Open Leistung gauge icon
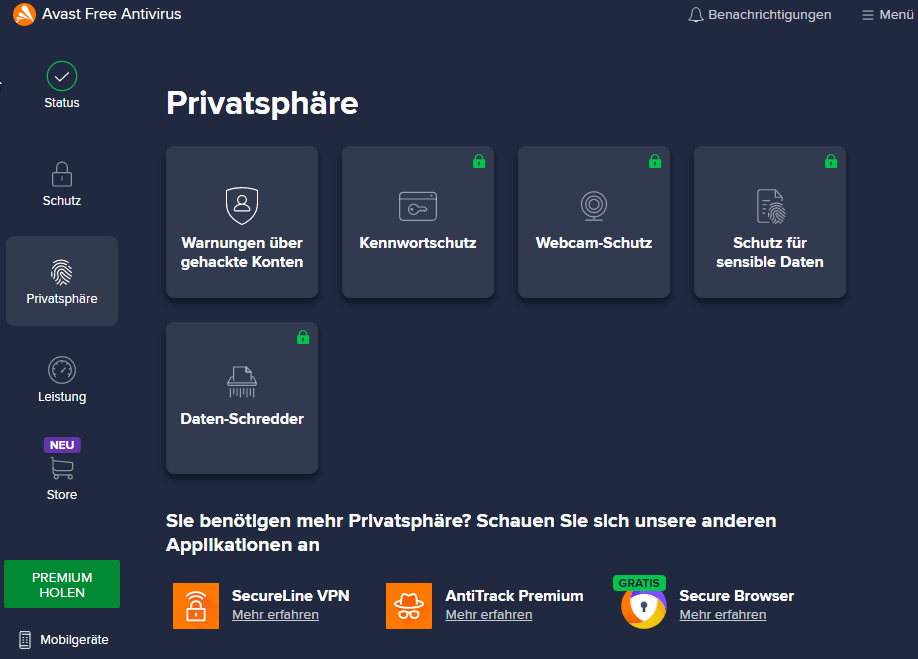918x659 pixels. (x=61, y=370)
